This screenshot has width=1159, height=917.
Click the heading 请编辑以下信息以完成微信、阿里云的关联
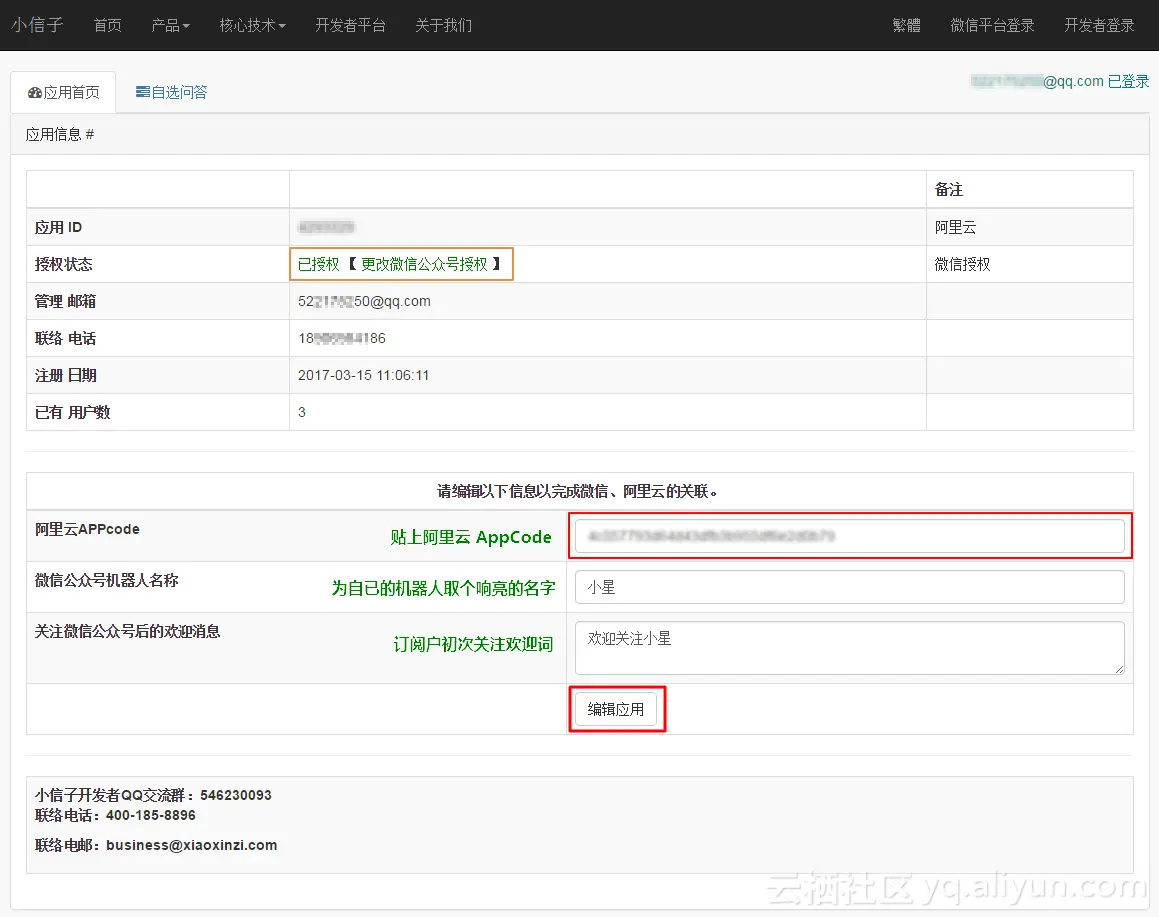tap(577, 491)
